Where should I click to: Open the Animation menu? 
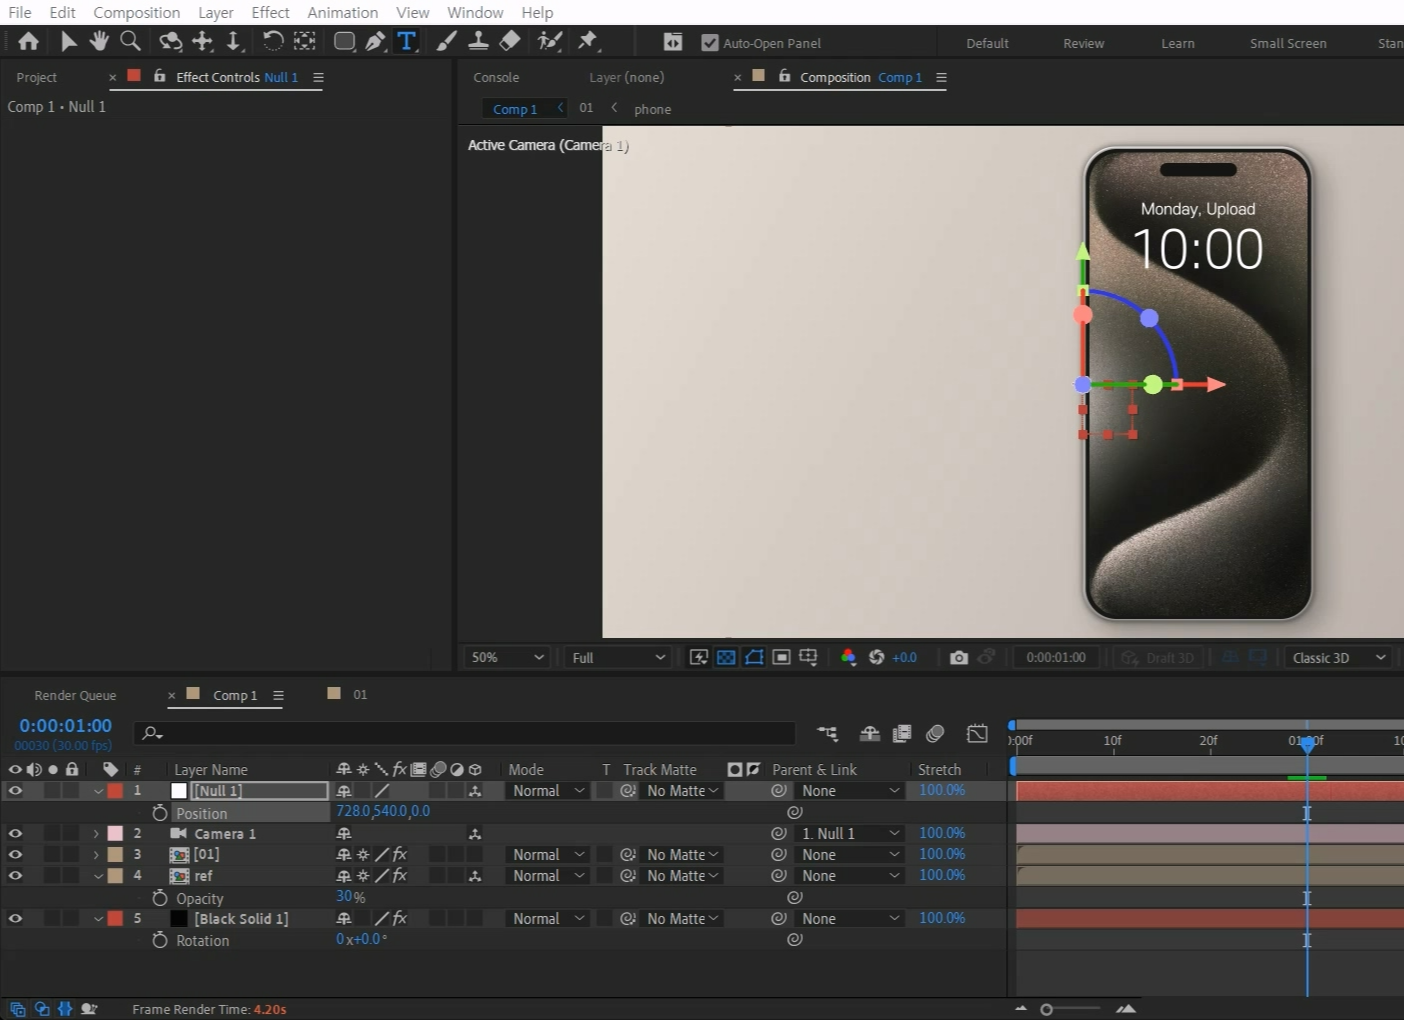pos(342,12)
